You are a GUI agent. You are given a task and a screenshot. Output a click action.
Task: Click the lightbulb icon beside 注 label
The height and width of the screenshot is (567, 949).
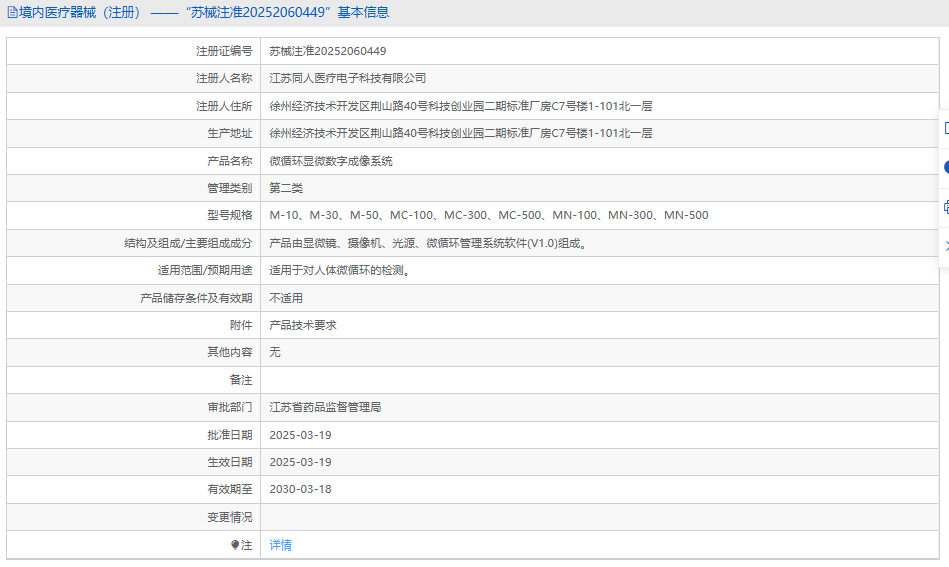pos(235,545)
